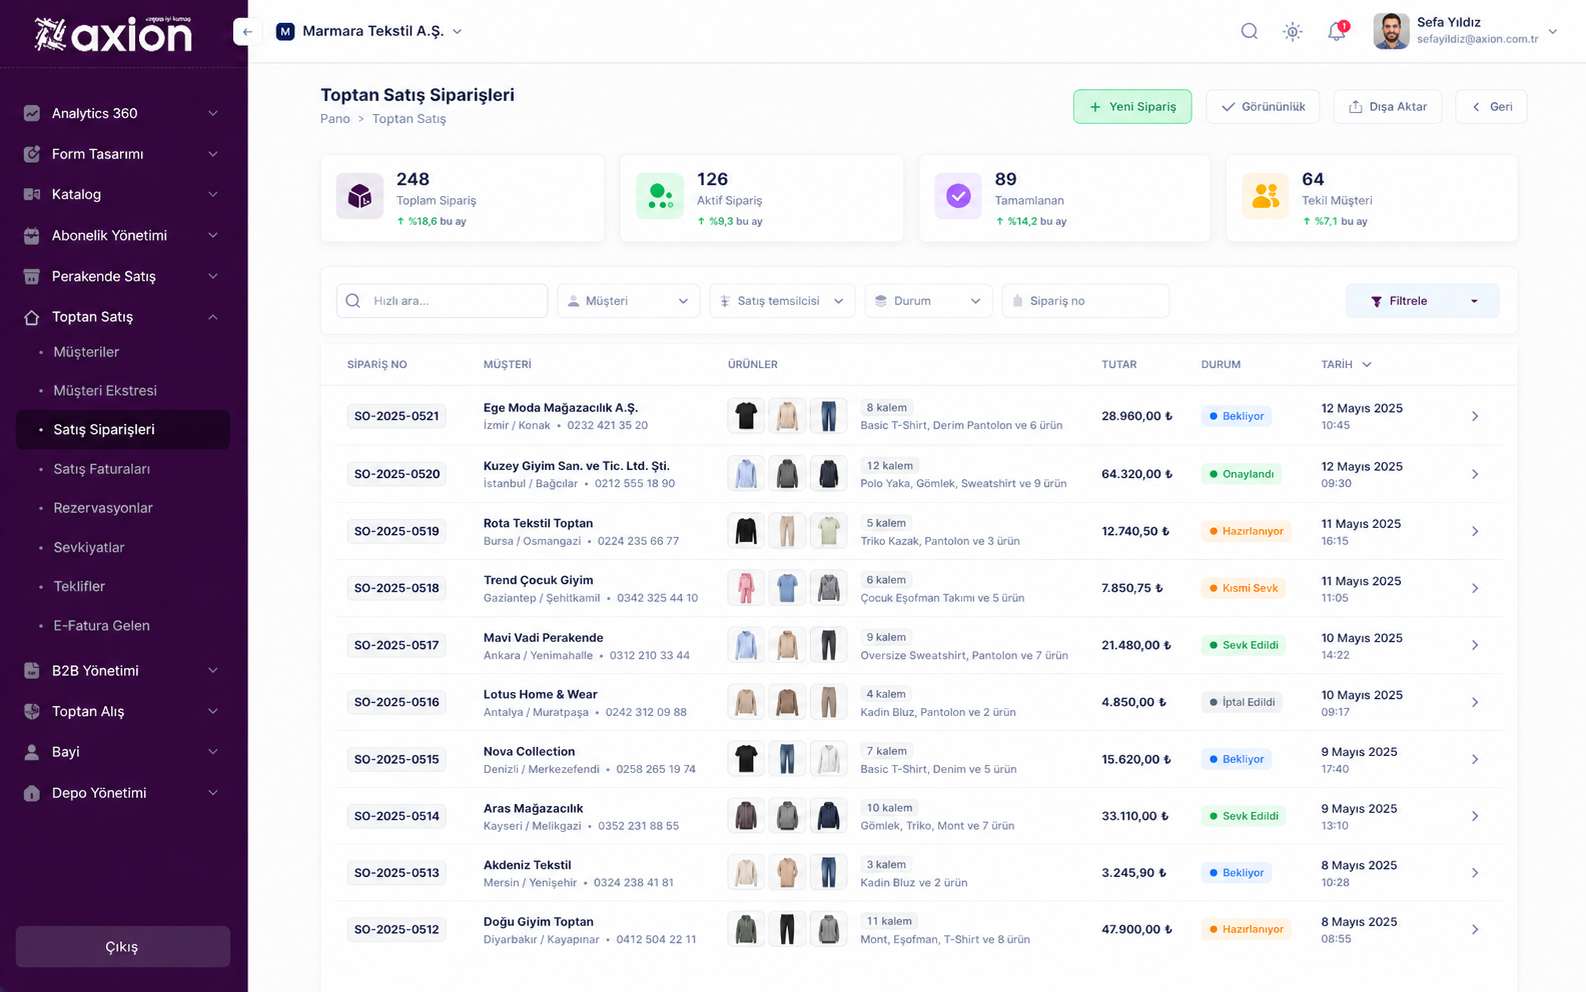Click the Hızlı ara search field
1586x992 pixels.
[x=442, y=301]
